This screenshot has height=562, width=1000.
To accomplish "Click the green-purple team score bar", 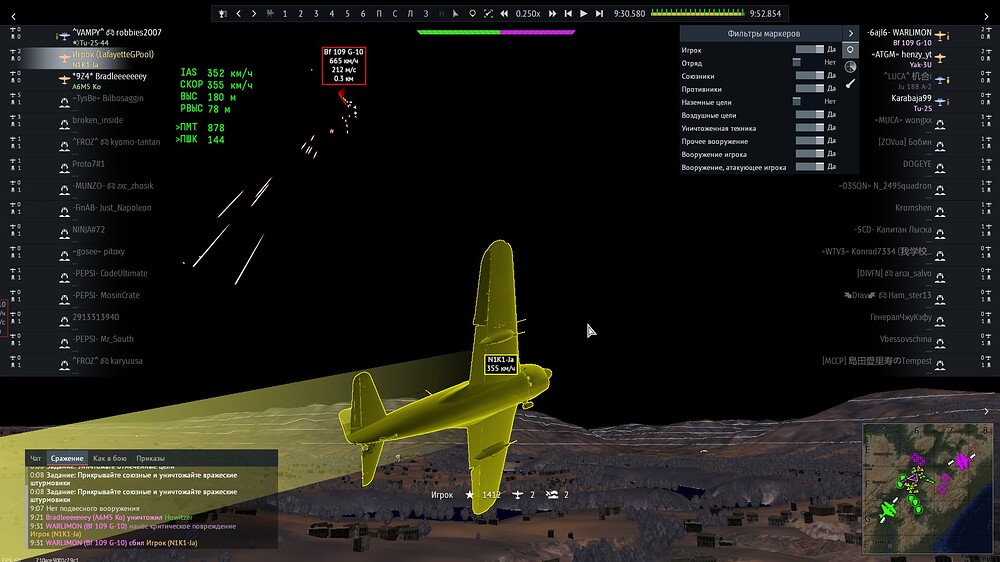I will [496, 32].
